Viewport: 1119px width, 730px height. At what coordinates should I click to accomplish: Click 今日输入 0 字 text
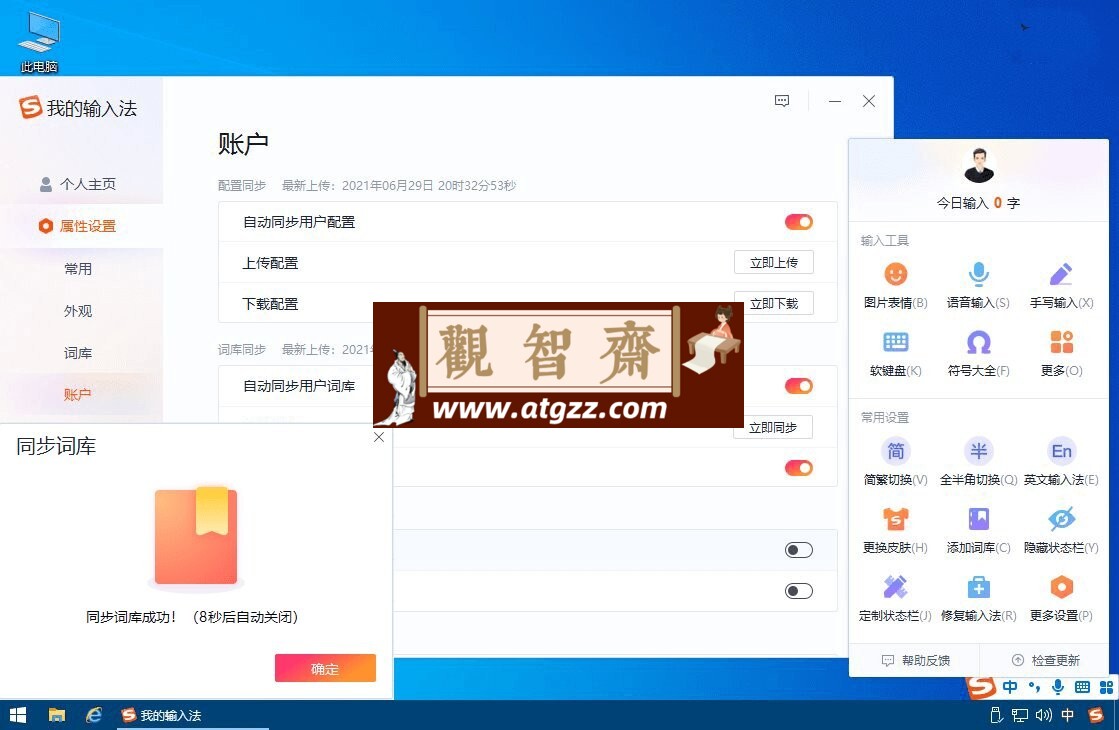978,203
